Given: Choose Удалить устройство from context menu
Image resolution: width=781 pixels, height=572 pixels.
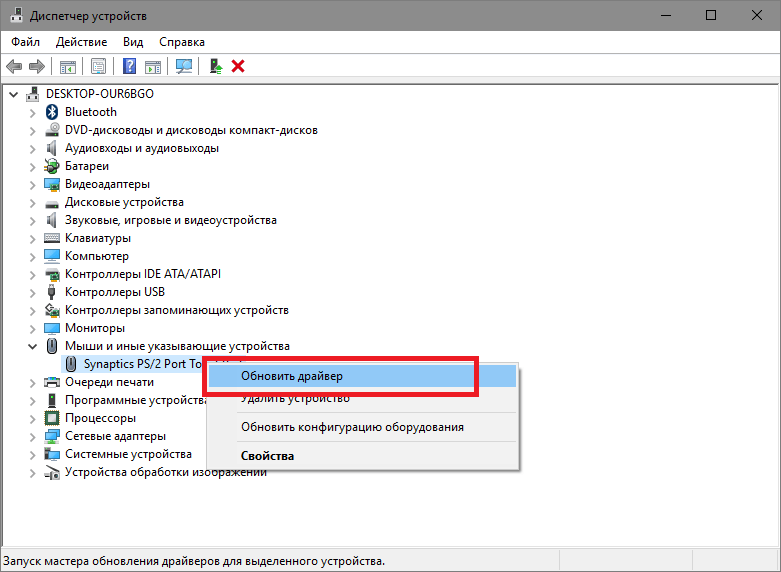Looking at the screenshot, I should 362,398.
